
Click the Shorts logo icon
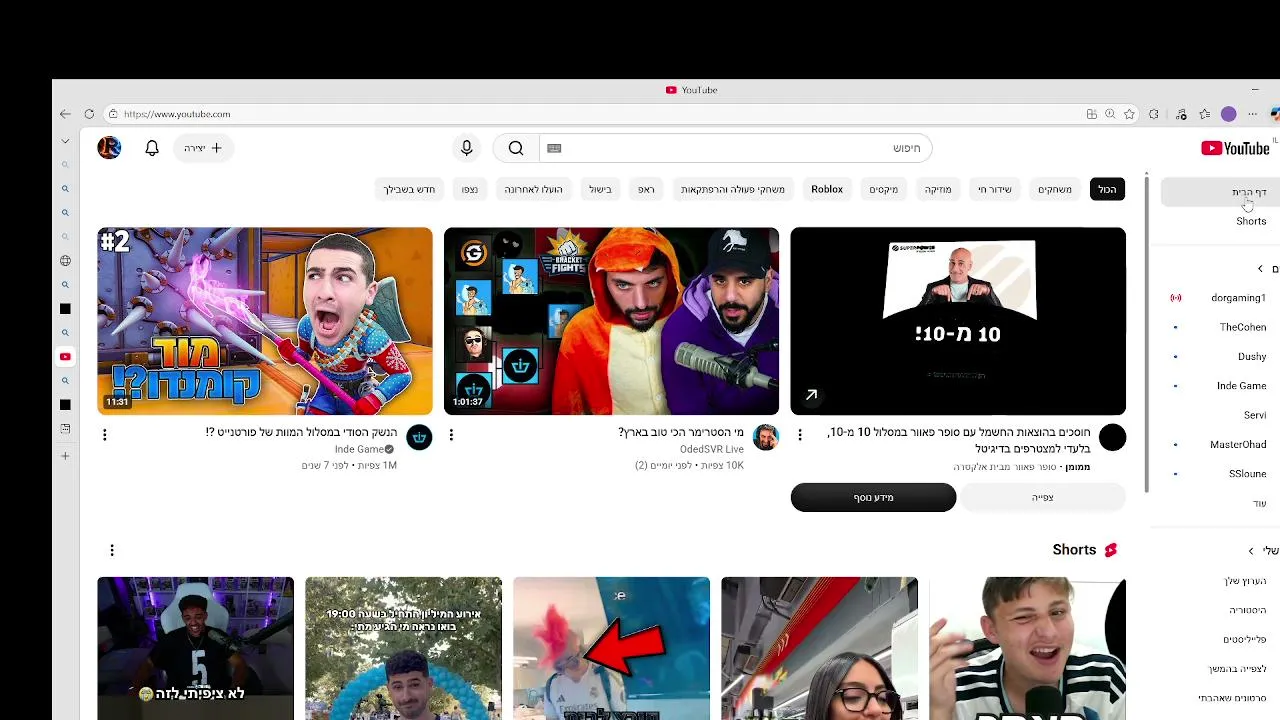coord(1110,550)
